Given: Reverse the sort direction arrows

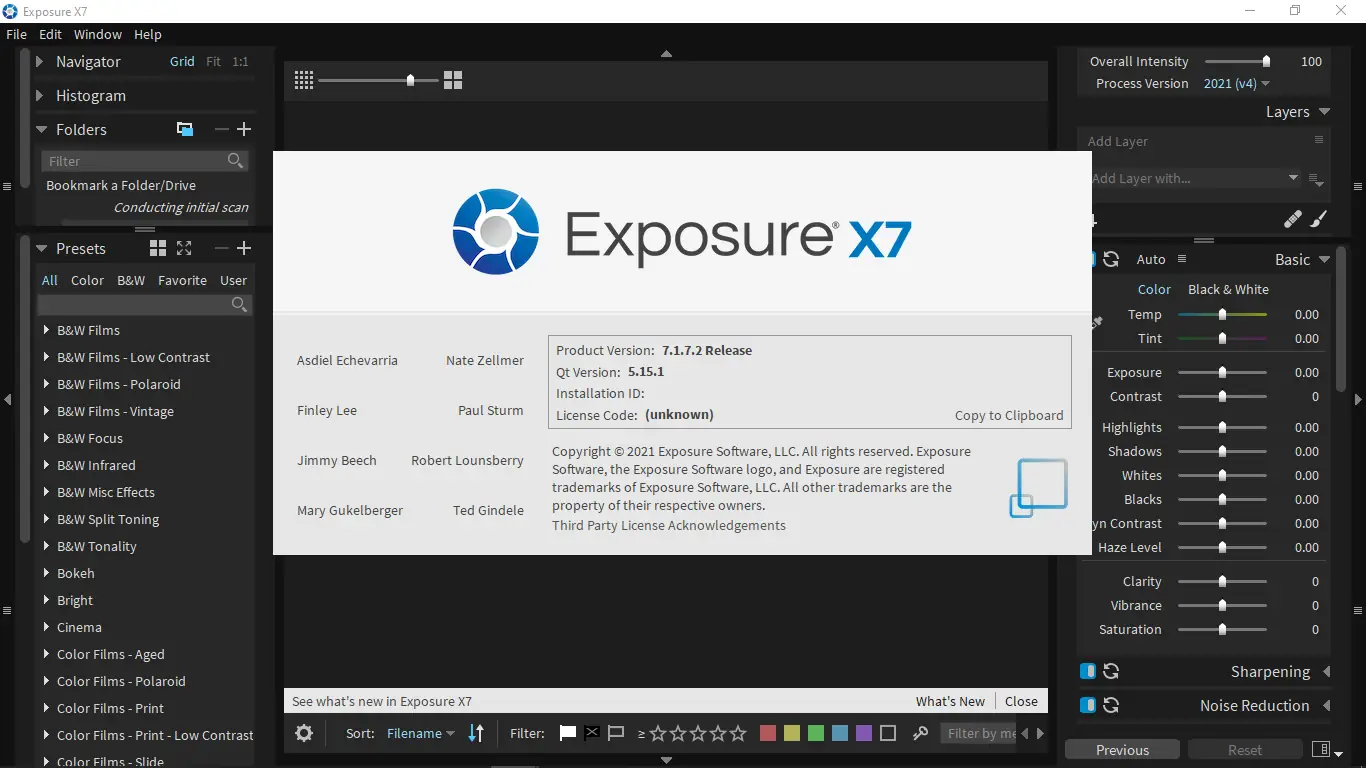Looking at the screenshot, I should (476, 733).
